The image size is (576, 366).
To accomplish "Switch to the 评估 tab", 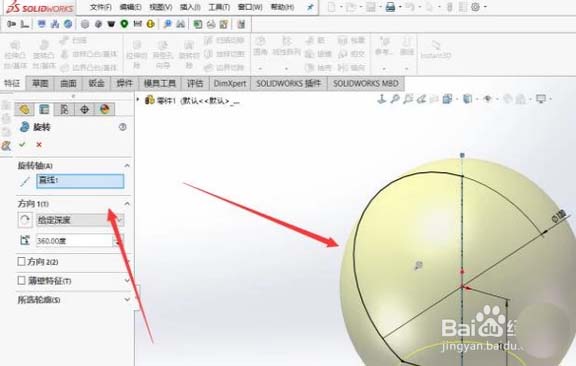I will [195, 83].
